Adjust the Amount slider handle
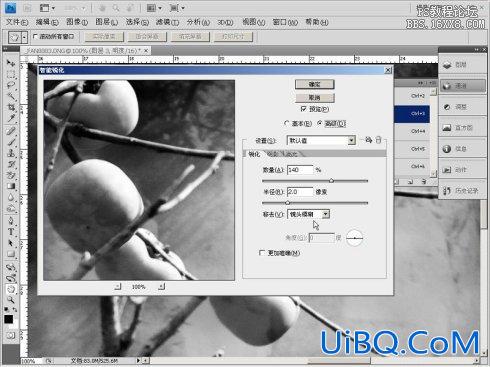 [331, 181]
